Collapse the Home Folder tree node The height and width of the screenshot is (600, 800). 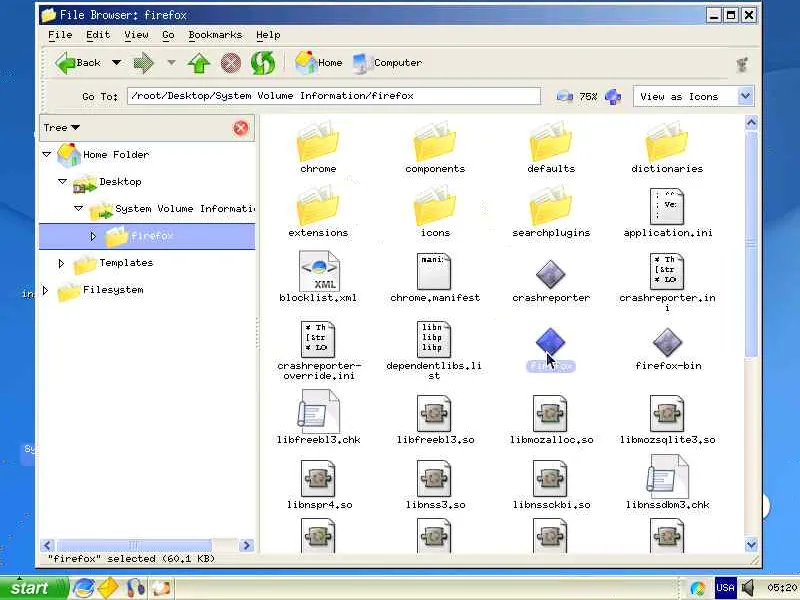pyautogui.click(x=46, y=154)
